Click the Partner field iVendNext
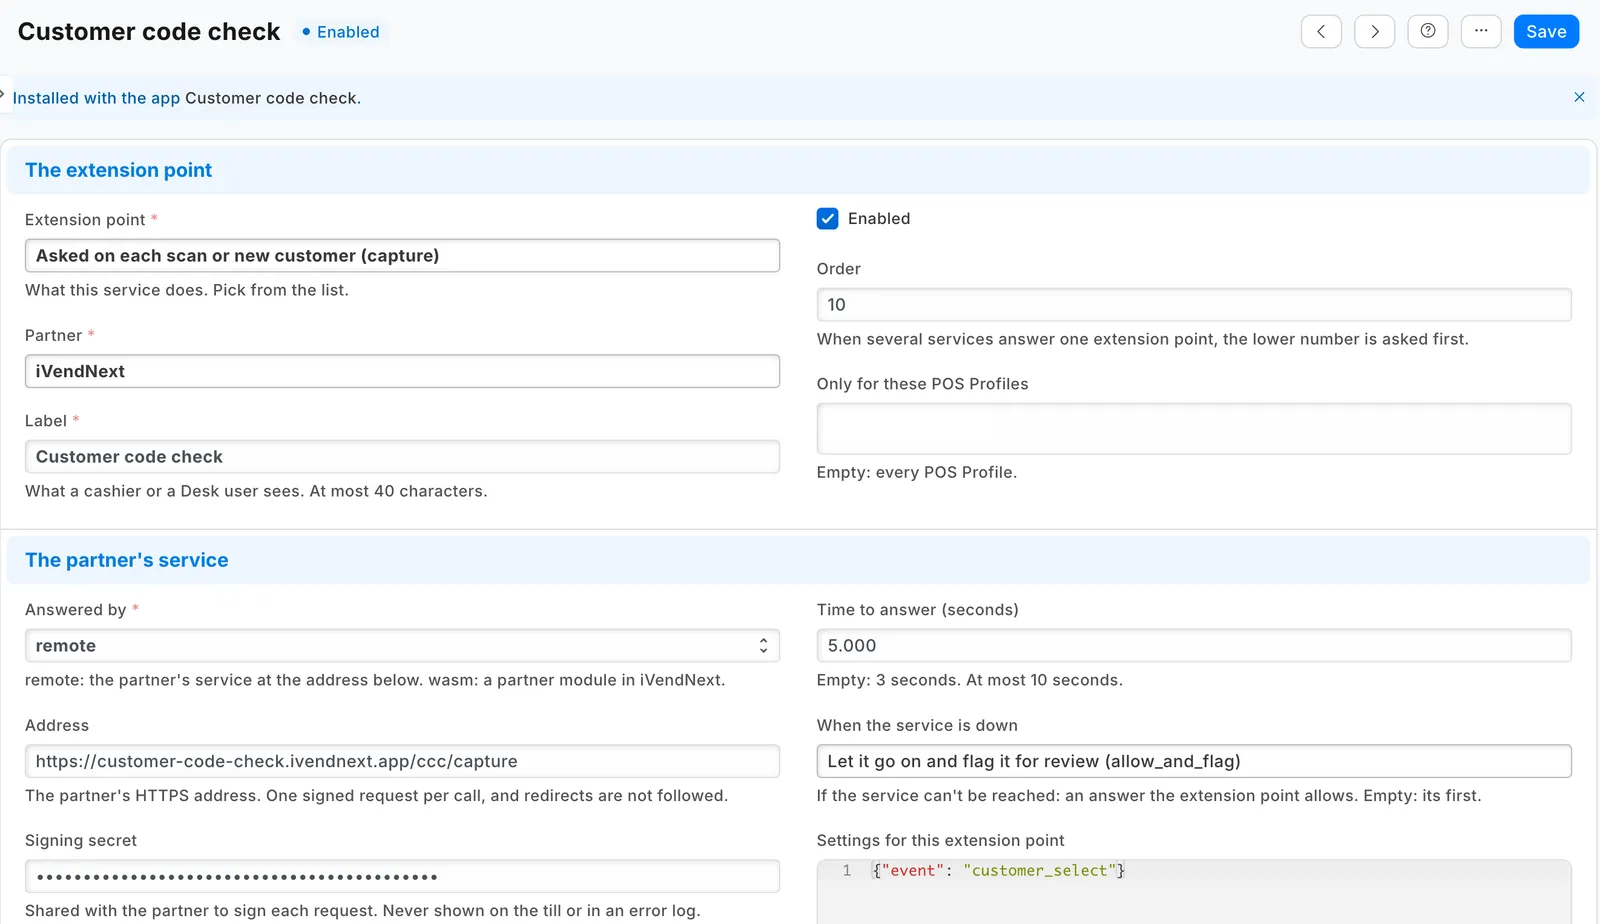The width and height of the screenshot is (1600, 924). (402, 371)
